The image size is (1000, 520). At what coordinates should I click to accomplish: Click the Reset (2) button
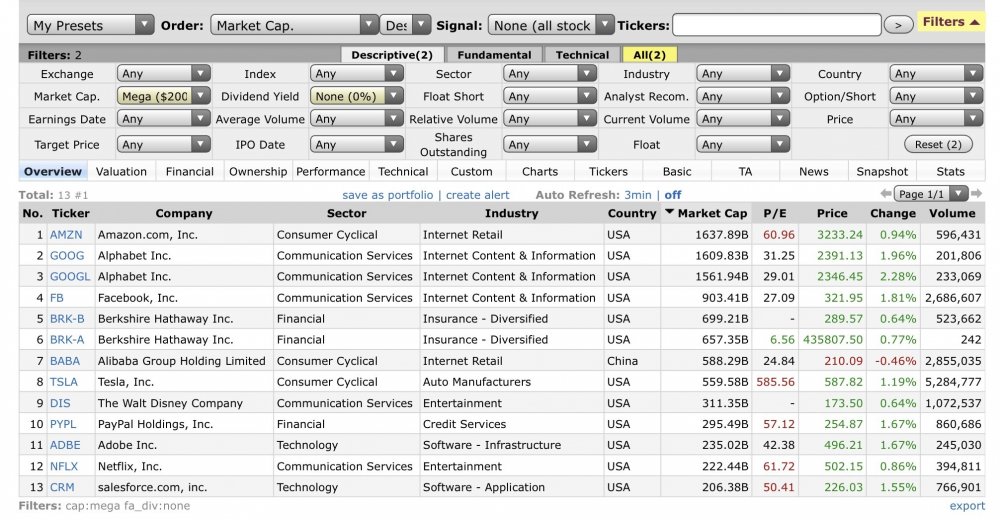pos(936,145)
